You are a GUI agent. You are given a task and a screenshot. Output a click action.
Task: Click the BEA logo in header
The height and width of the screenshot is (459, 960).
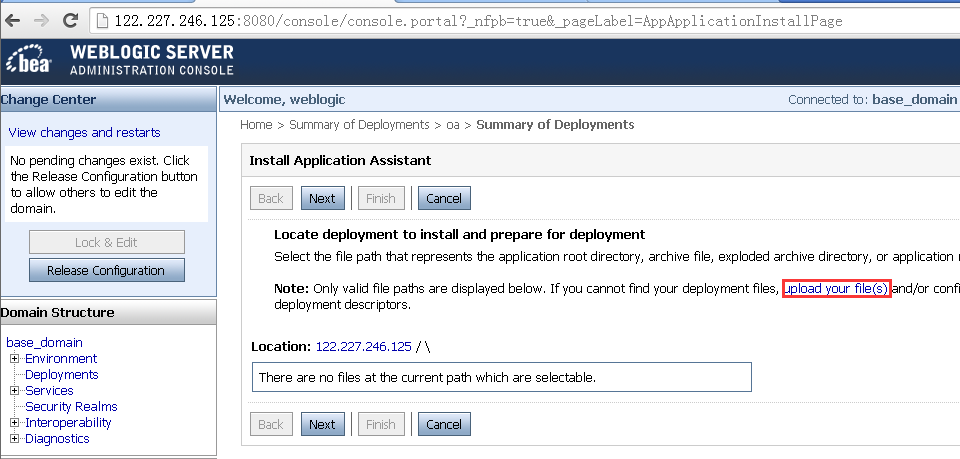click(28, 61)
